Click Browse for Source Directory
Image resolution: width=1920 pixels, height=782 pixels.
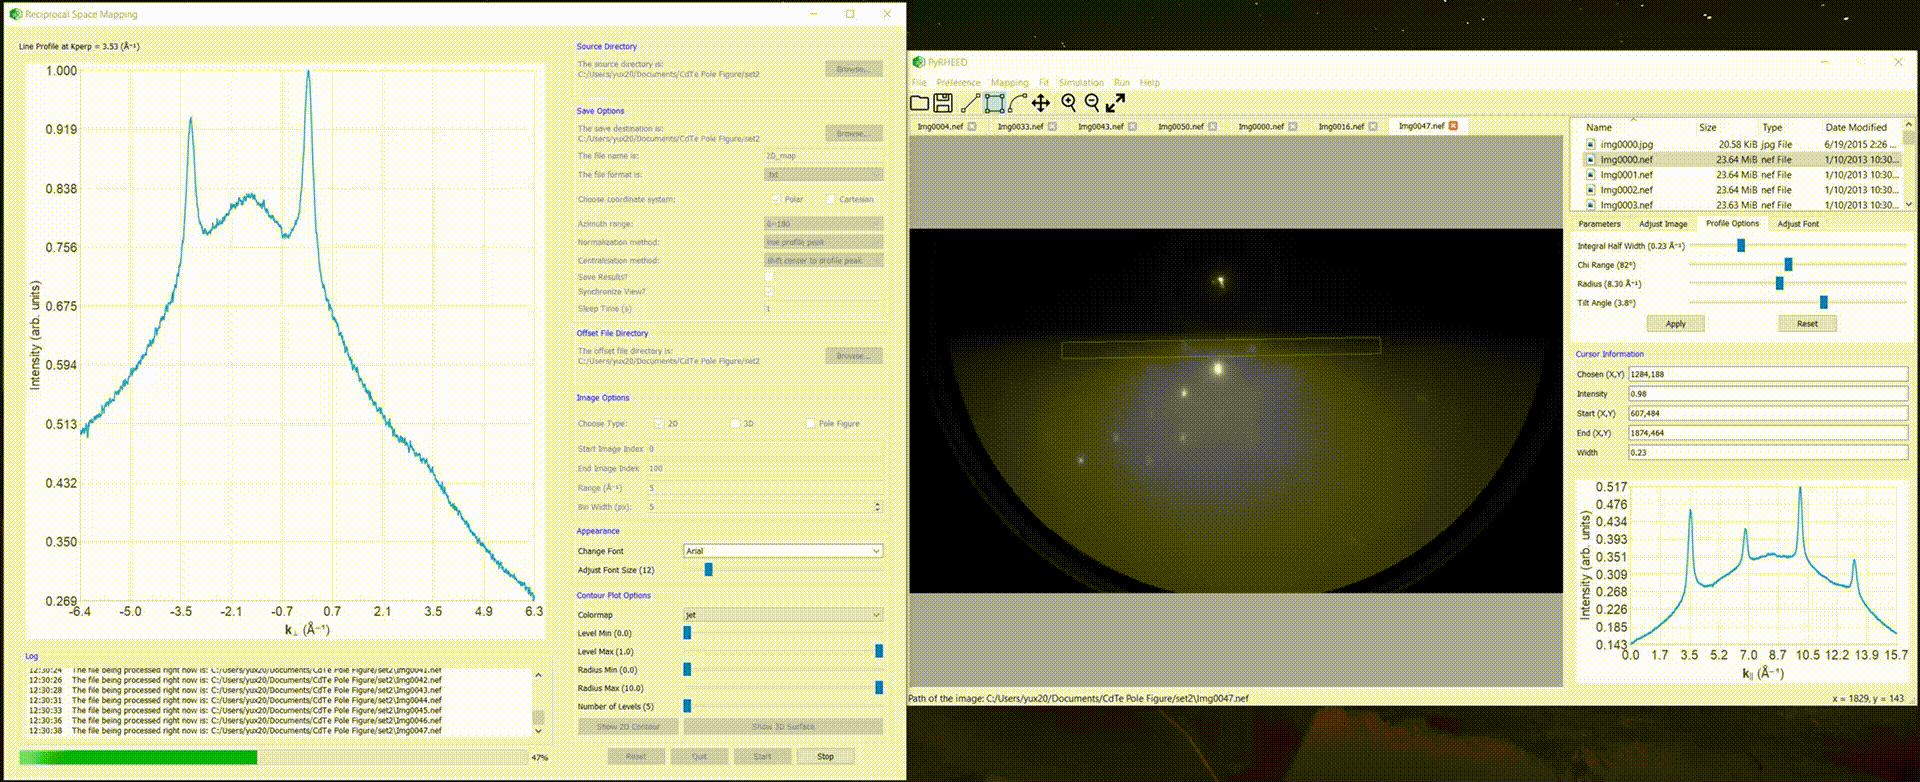pos(853,69)
